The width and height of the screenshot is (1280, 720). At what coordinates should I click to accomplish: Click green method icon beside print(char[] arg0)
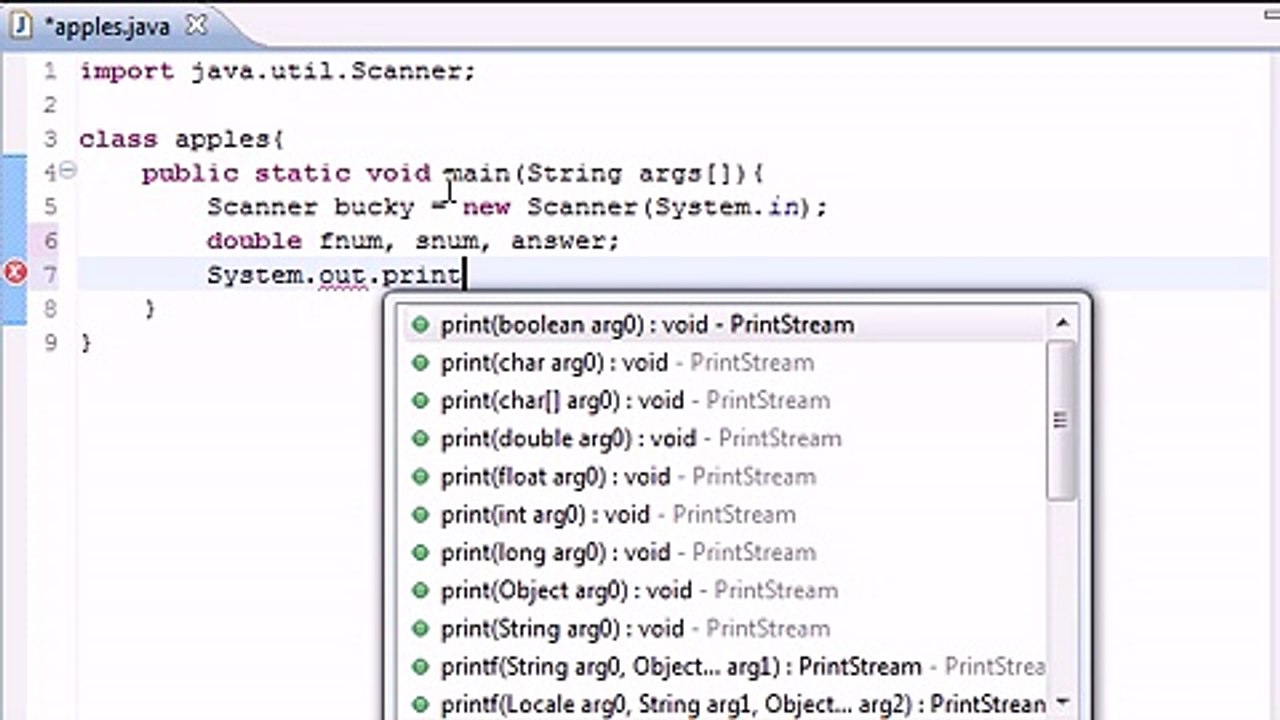420,401
